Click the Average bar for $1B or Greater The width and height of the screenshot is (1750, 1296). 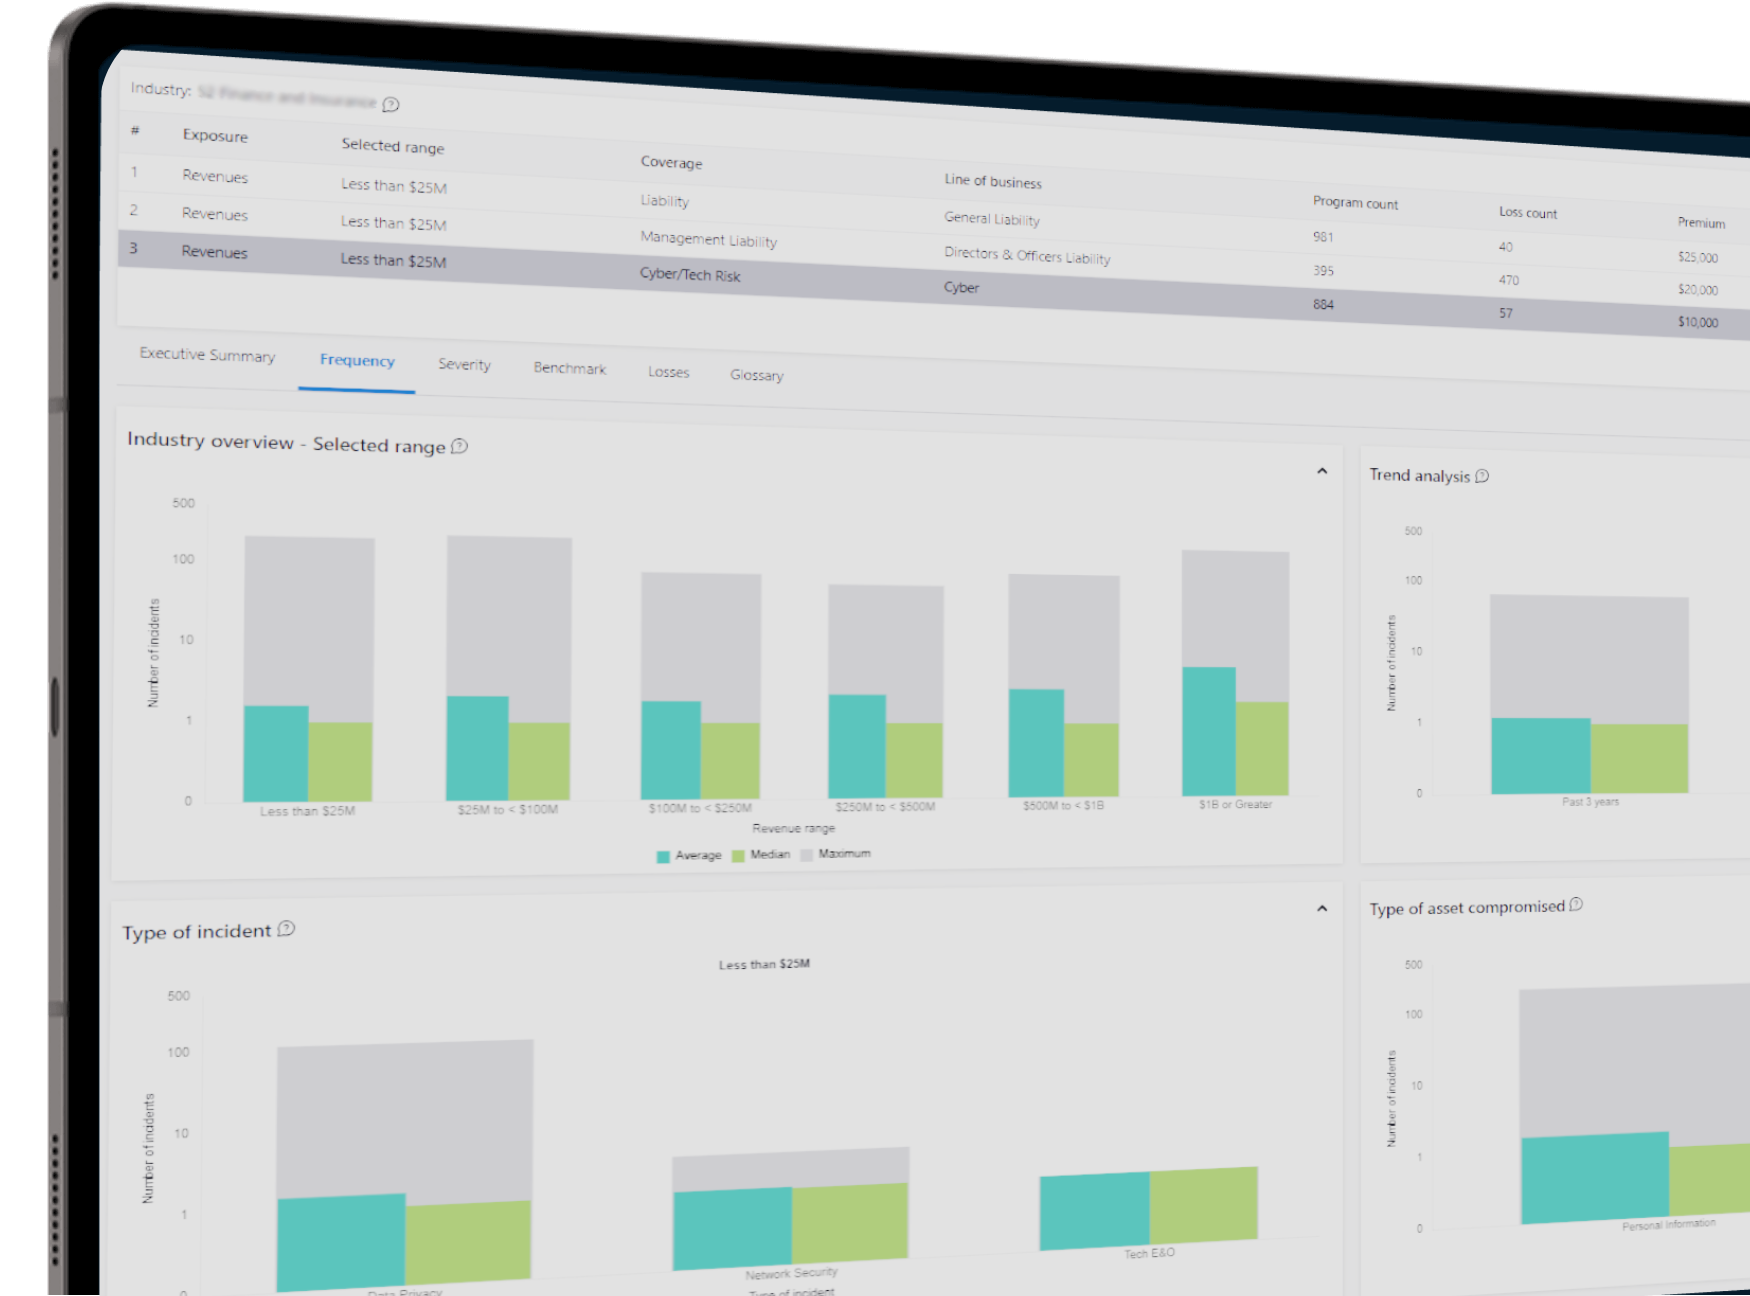click(1208, 731)
